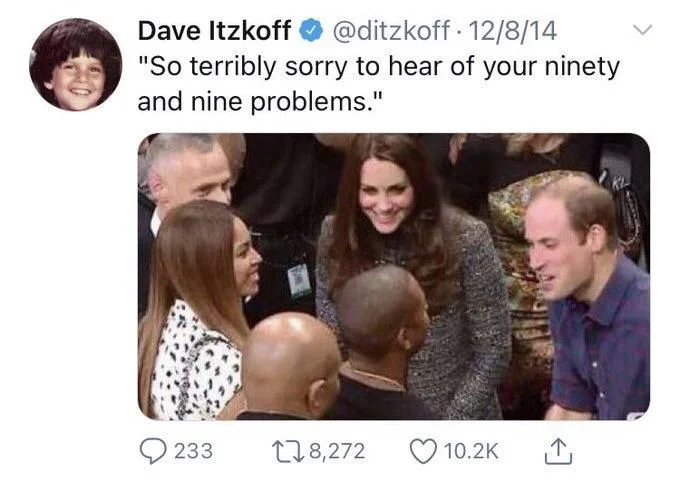Select the ninety and nine problems tweet text
The height and width of the screenshot is (481, 680).
(x=379, y=84)
